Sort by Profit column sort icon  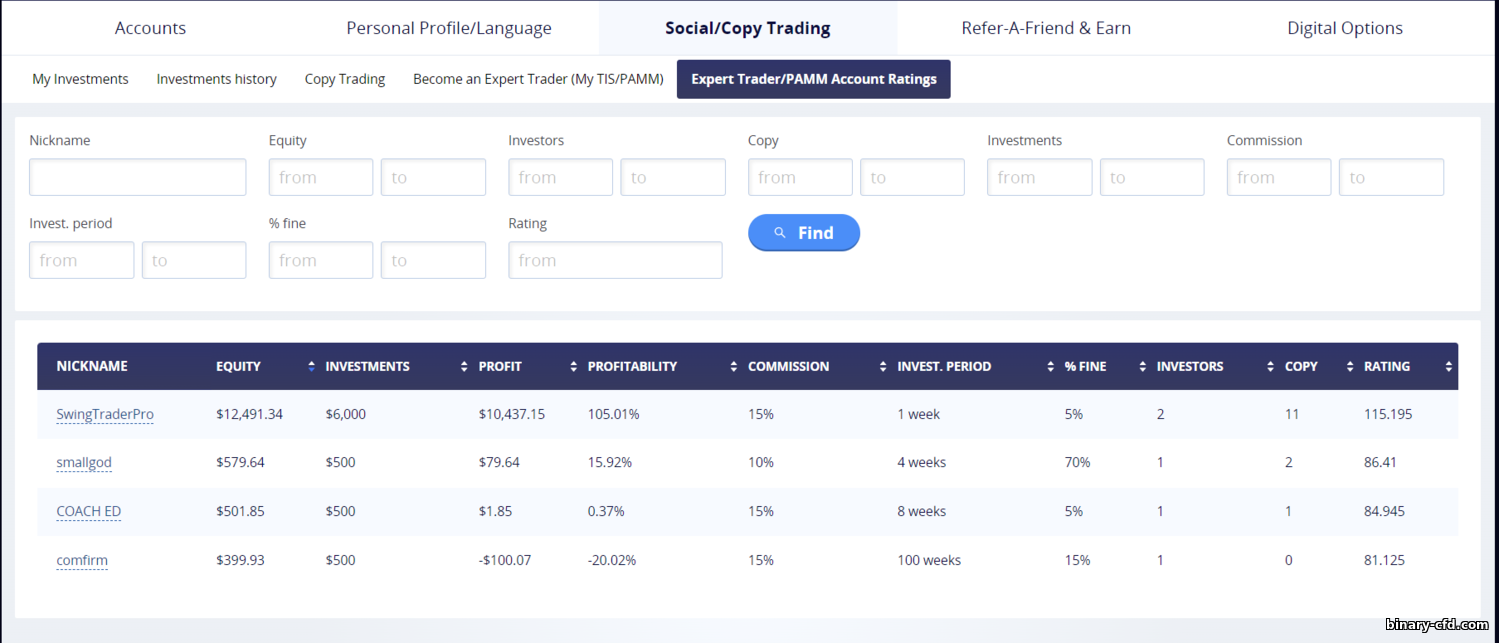click(573, 367)
